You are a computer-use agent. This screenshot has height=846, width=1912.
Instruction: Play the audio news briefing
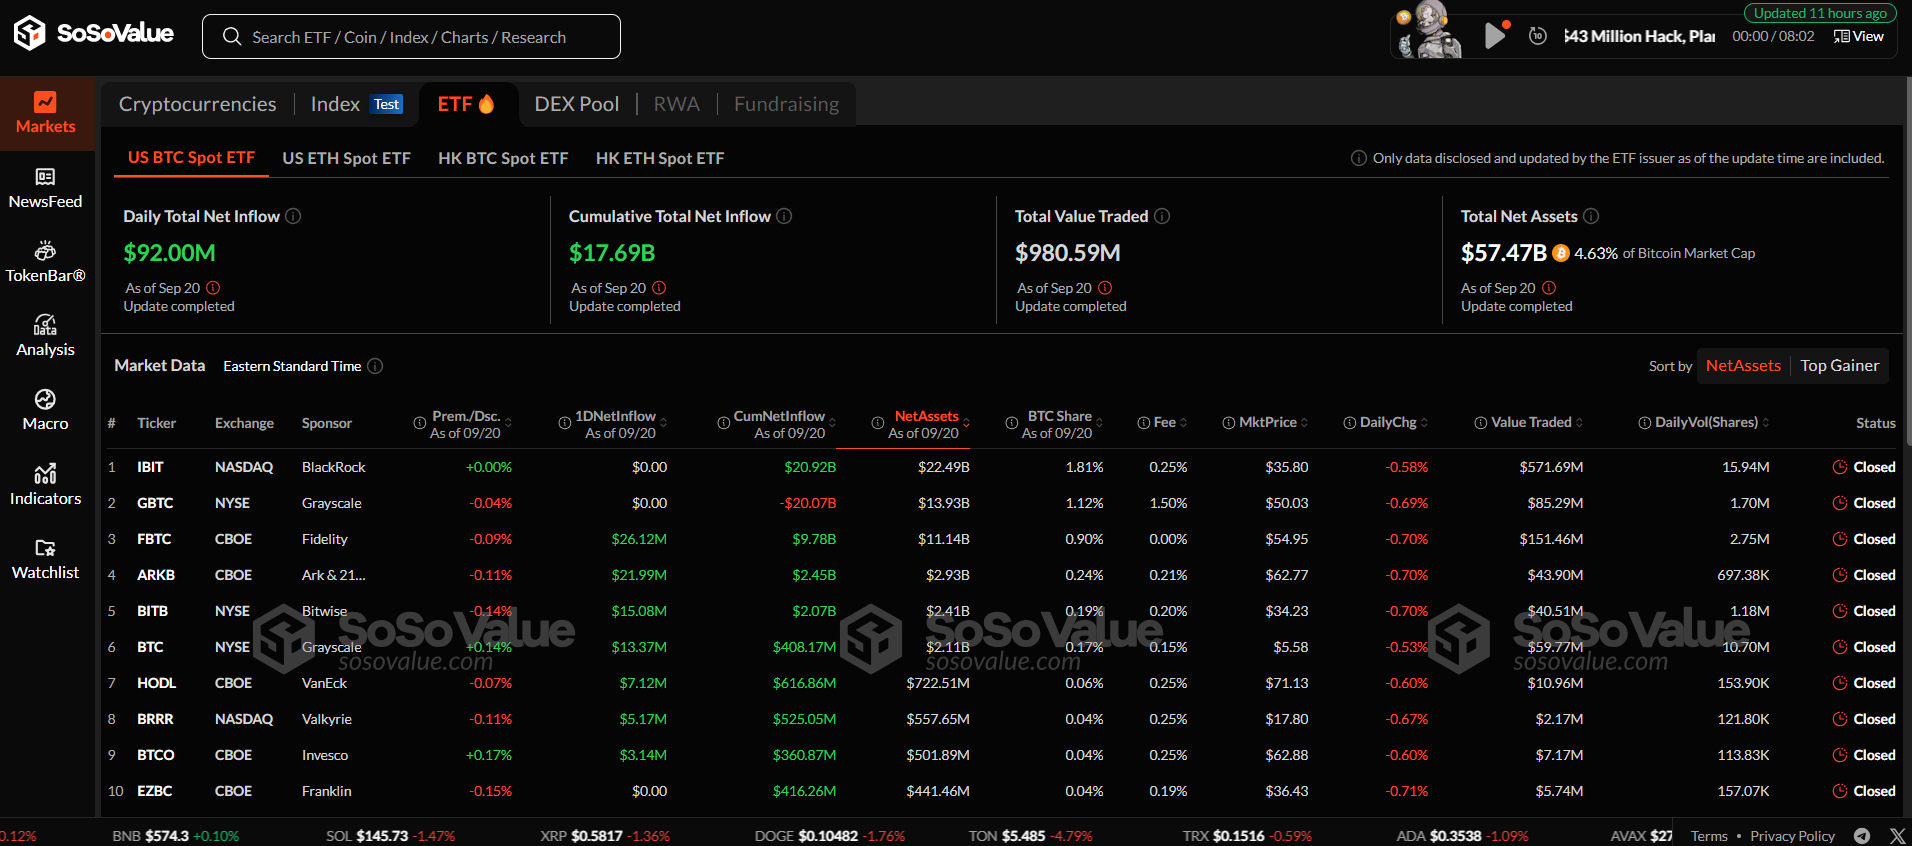pyautogui.click(x=1495, y=36)
